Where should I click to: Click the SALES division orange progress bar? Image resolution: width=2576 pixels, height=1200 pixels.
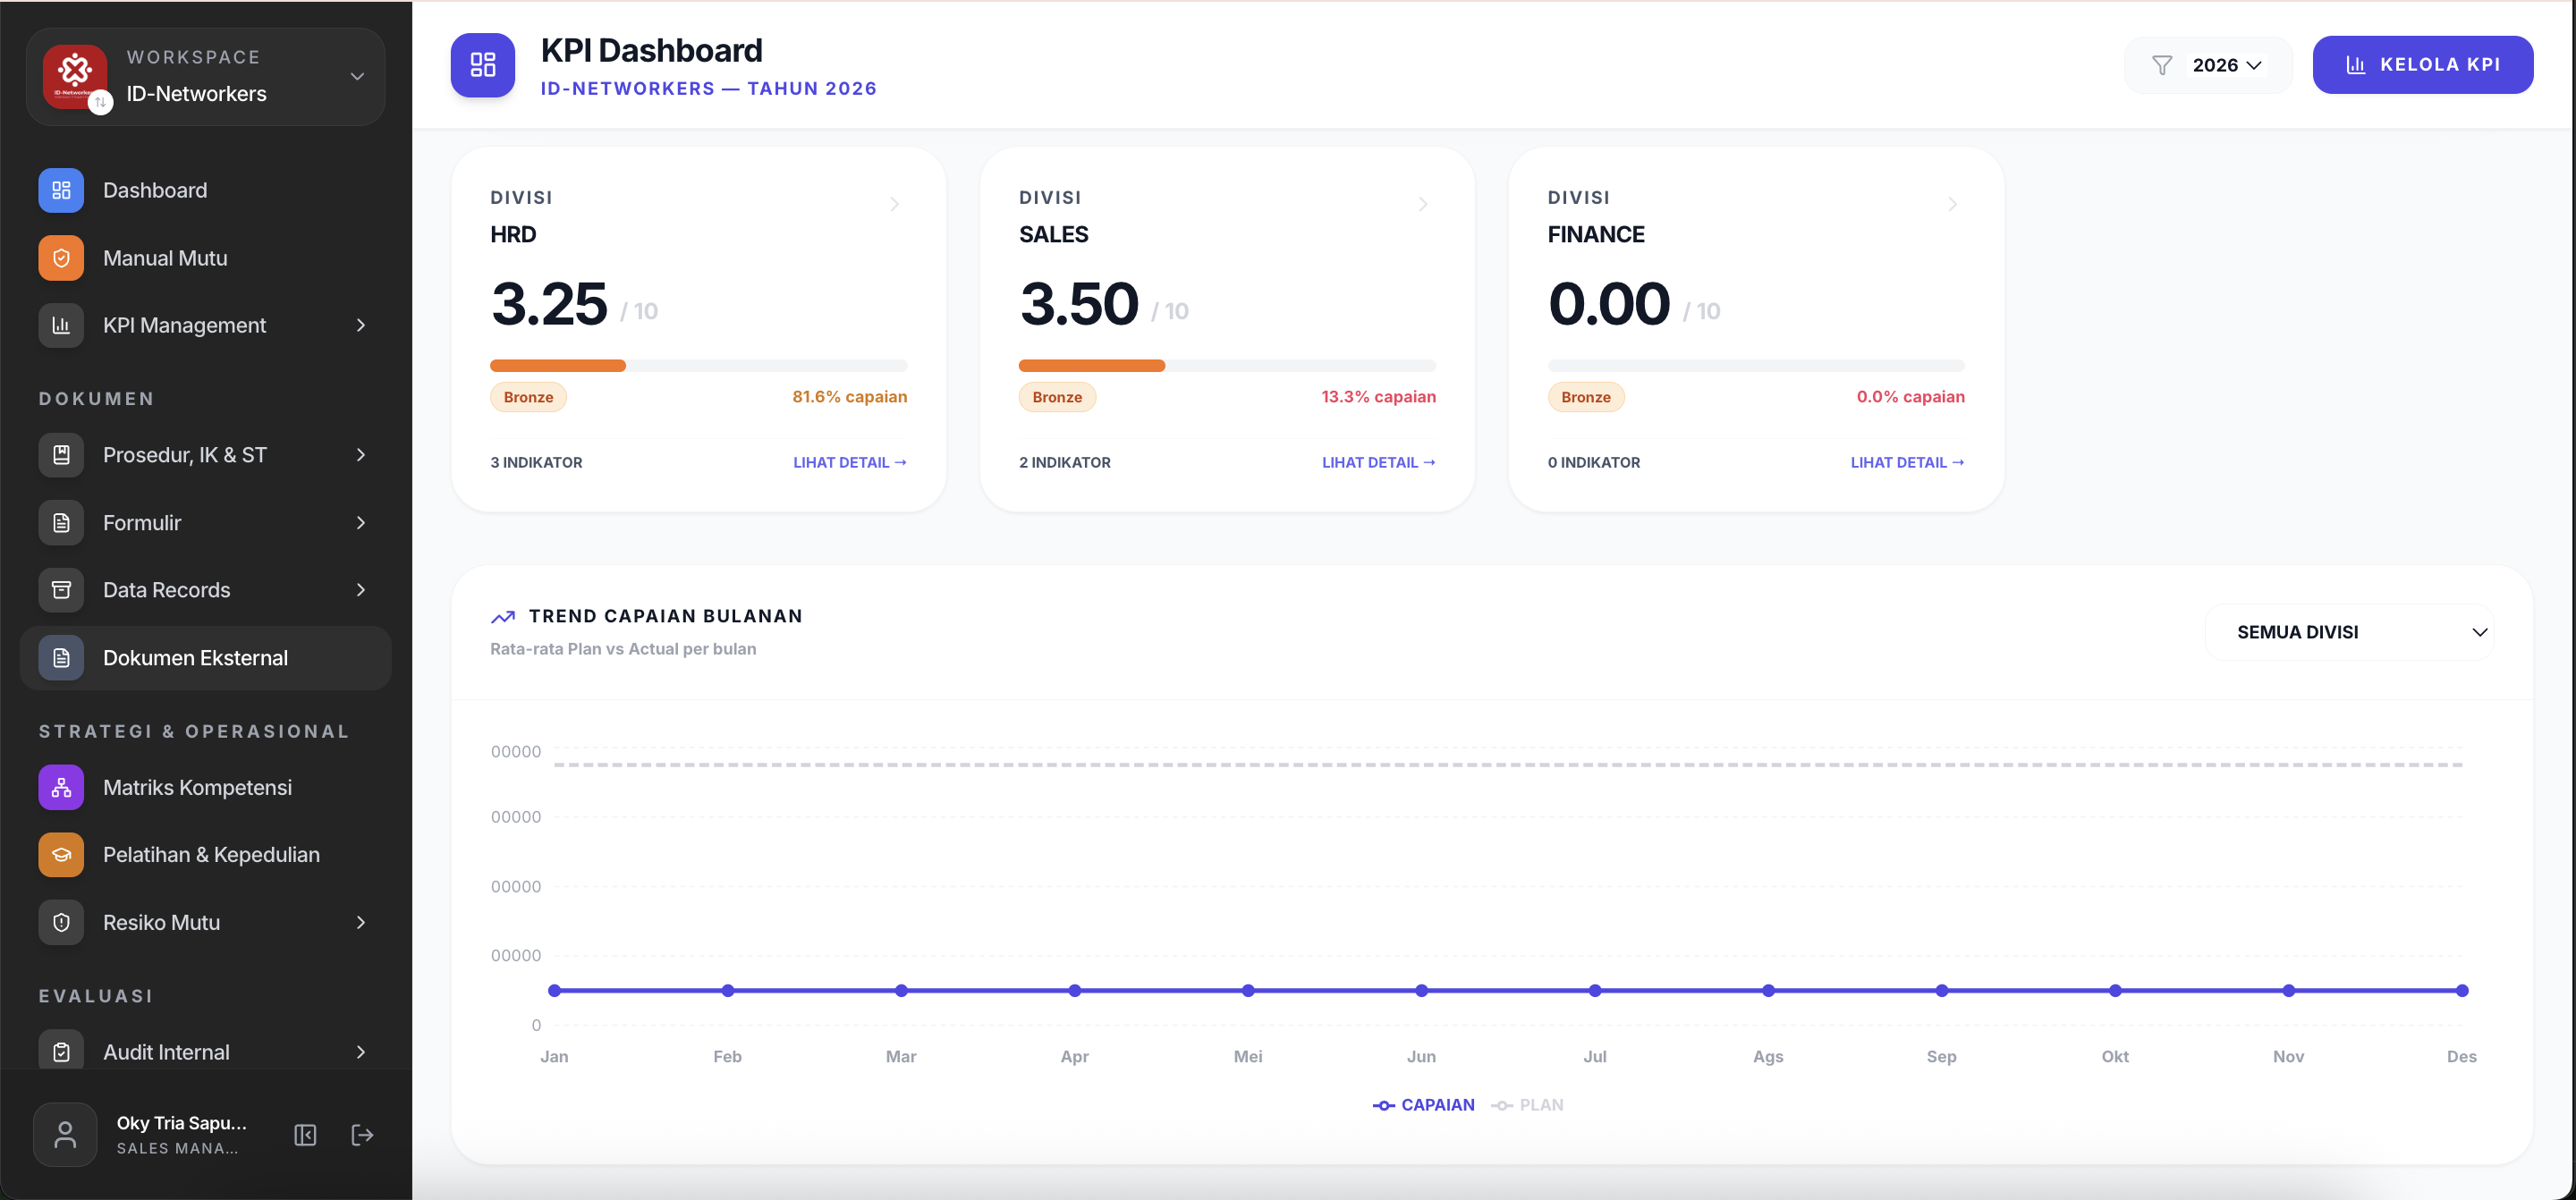(1091, 365)
